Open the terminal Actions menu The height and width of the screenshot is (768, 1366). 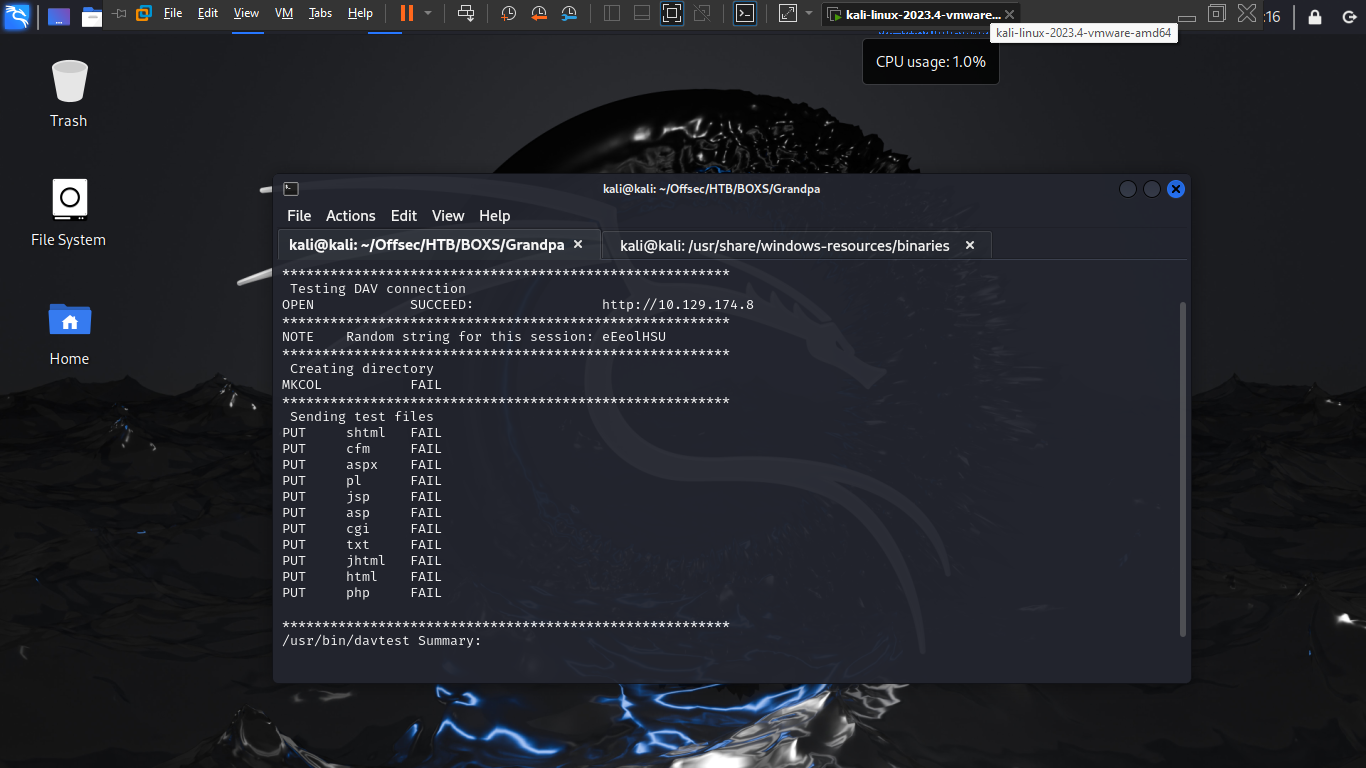351,215
